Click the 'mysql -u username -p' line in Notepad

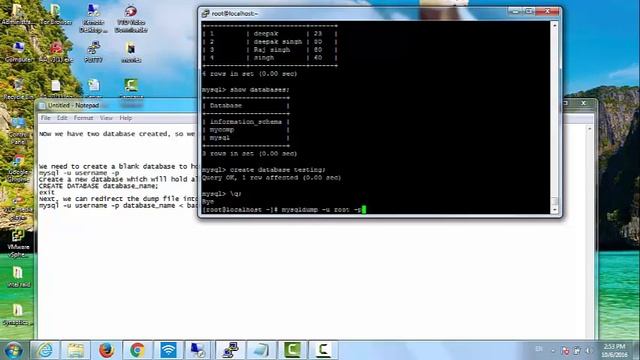point(79,173)
